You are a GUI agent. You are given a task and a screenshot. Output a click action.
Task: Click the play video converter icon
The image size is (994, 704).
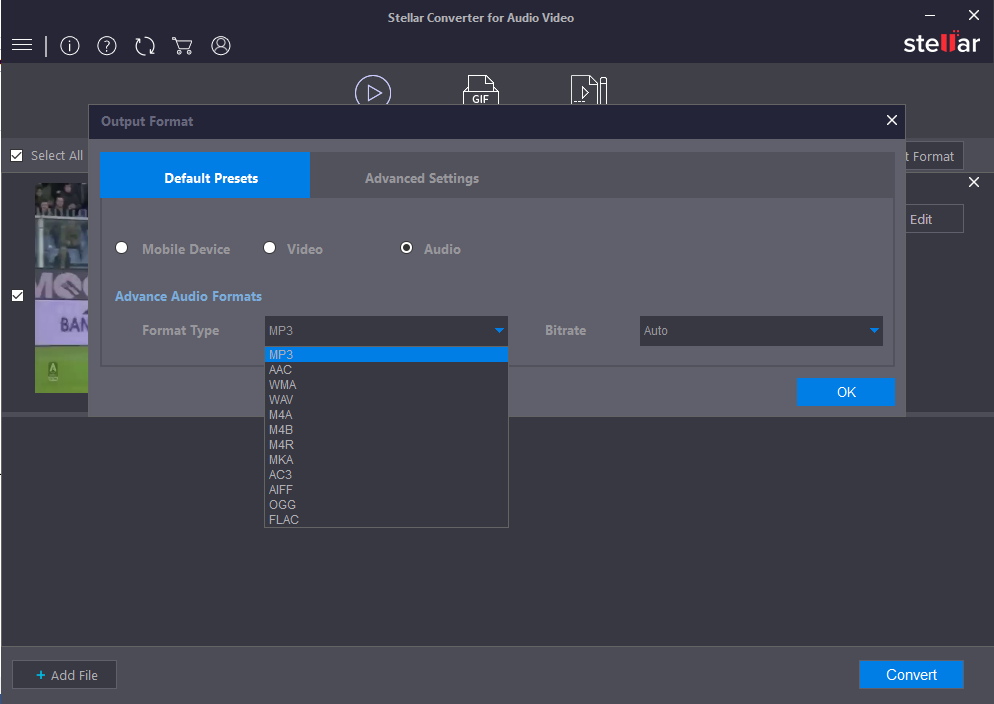coord(373,90)
